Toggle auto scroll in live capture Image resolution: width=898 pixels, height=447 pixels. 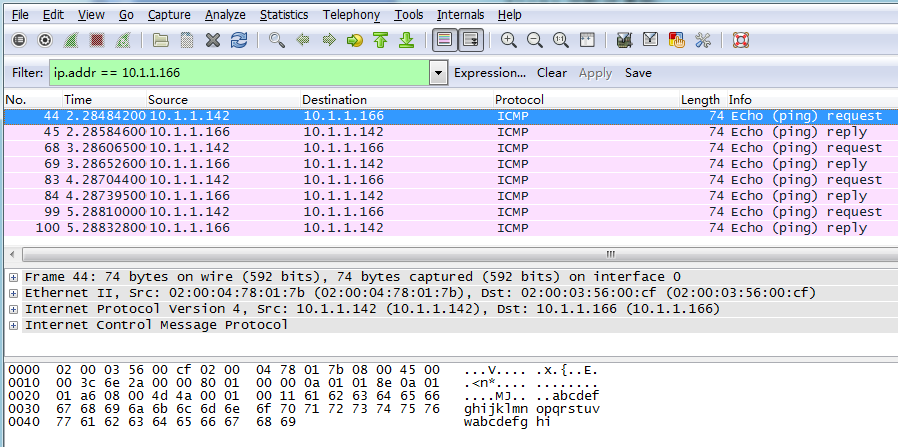471,40
